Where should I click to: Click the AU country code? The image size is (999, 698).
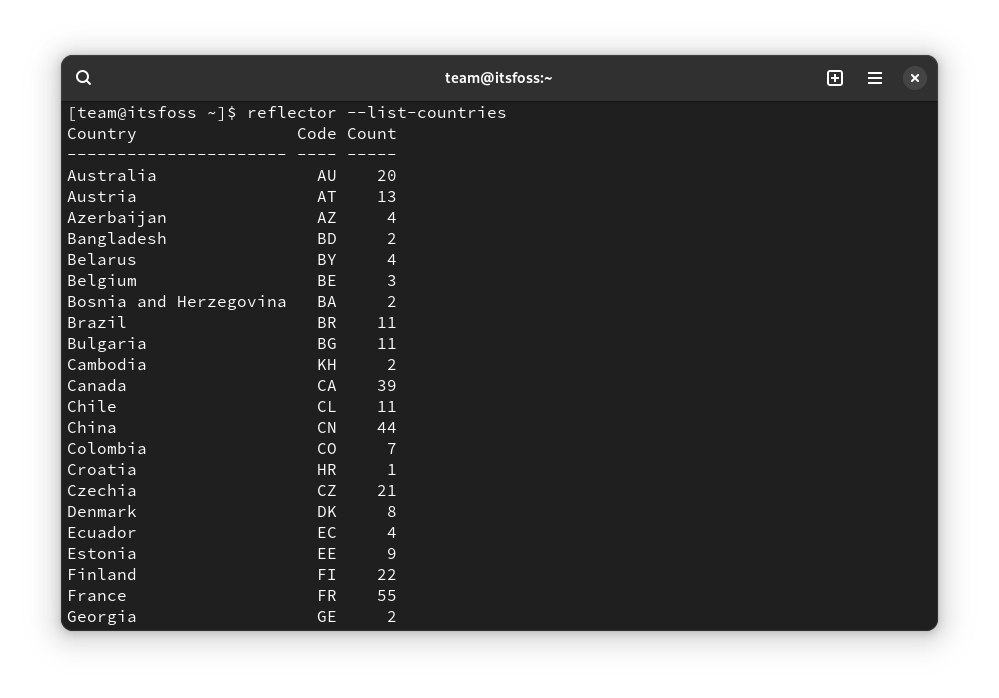tap(327, 176)
